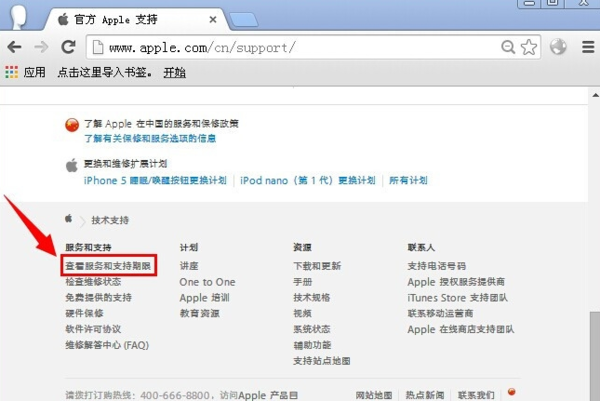Reload the page with the refresh icon
The width and height of the screenshot is (600, 401).
[x=68, y=47]
